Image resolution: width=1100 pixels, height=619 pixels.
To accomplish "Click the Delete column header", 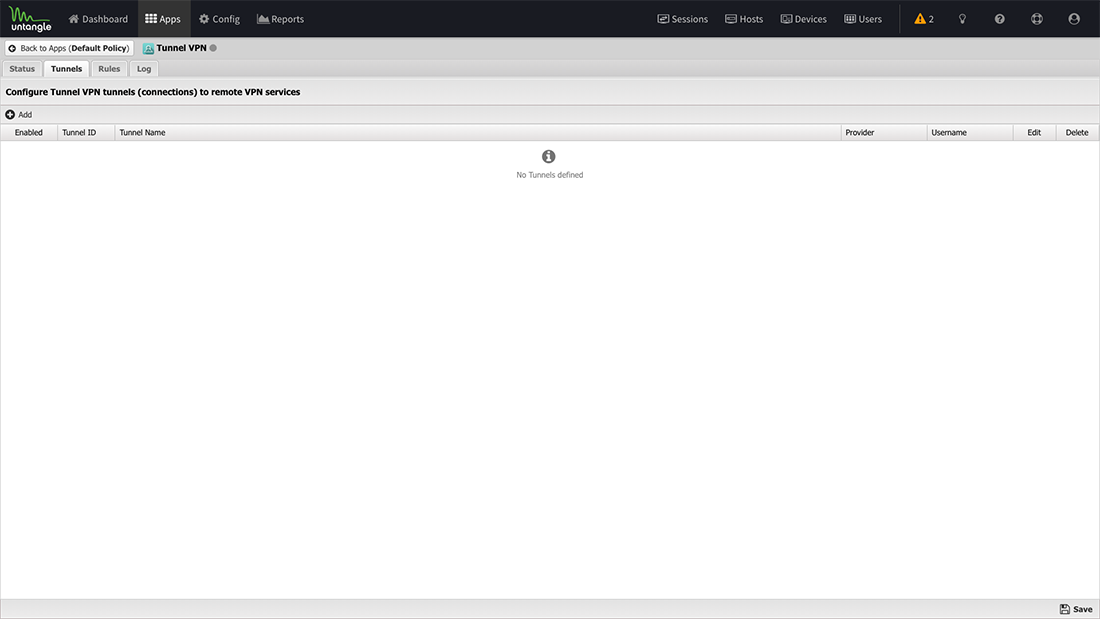I will pos(1077,133).
